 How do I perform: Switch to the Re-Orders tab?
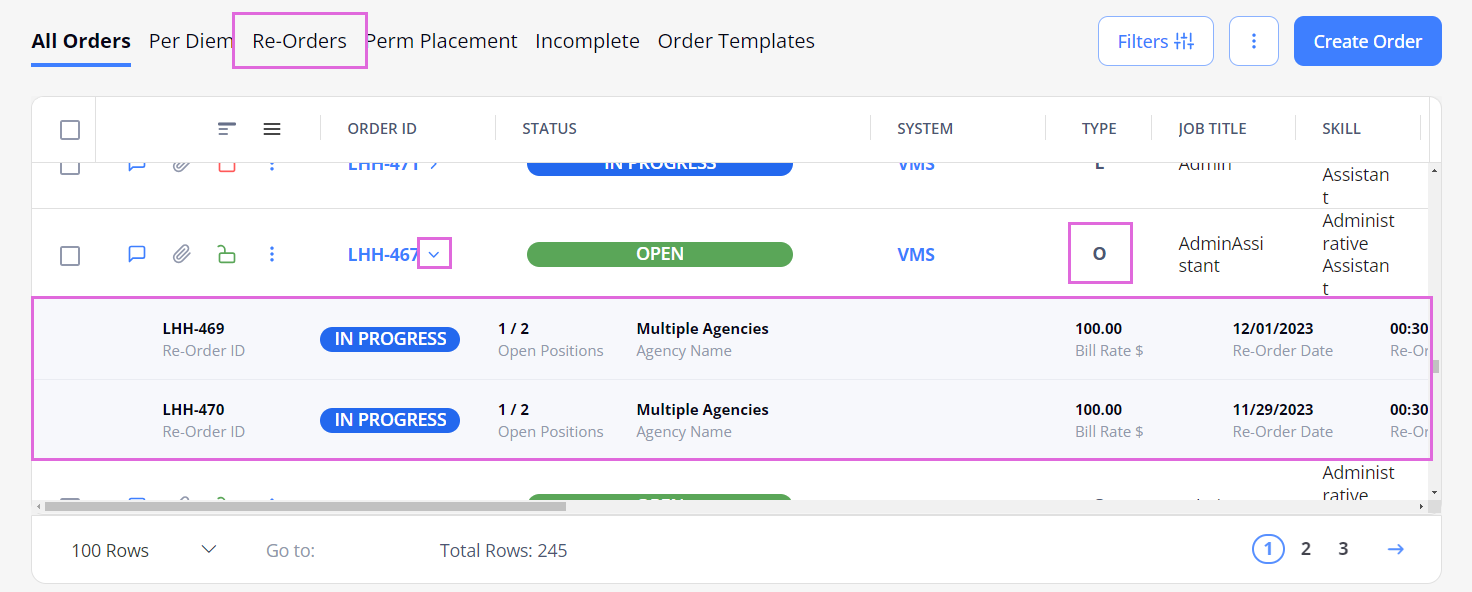(299, 41)
